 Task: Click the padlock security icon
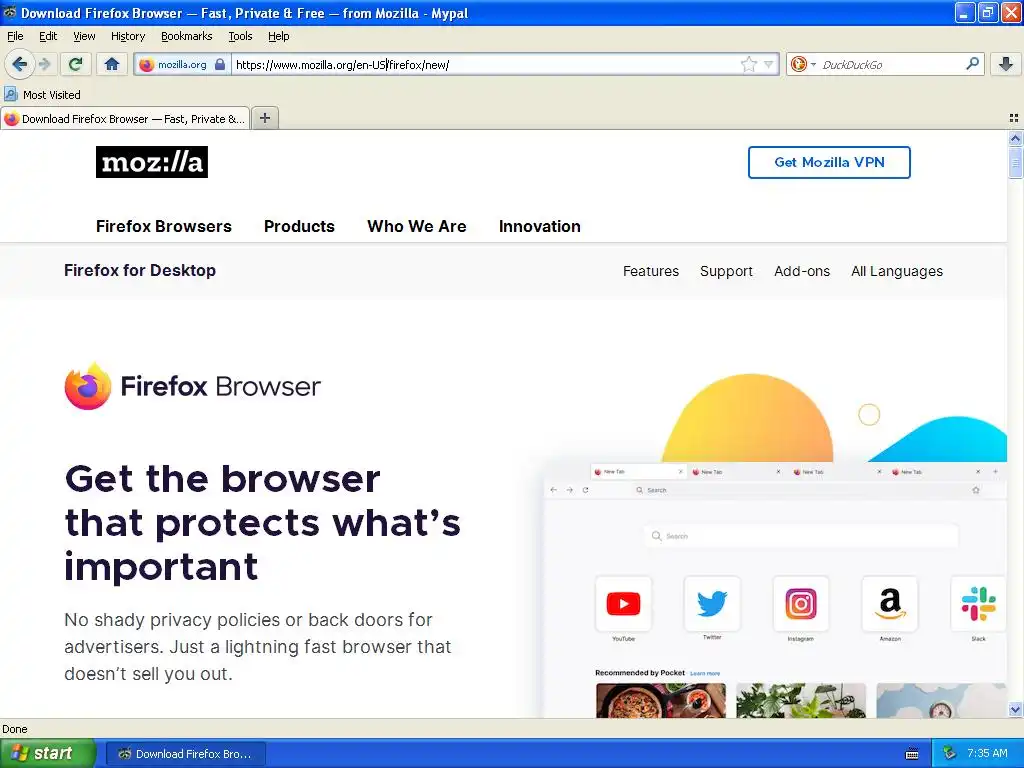click(x=220, y=65)
